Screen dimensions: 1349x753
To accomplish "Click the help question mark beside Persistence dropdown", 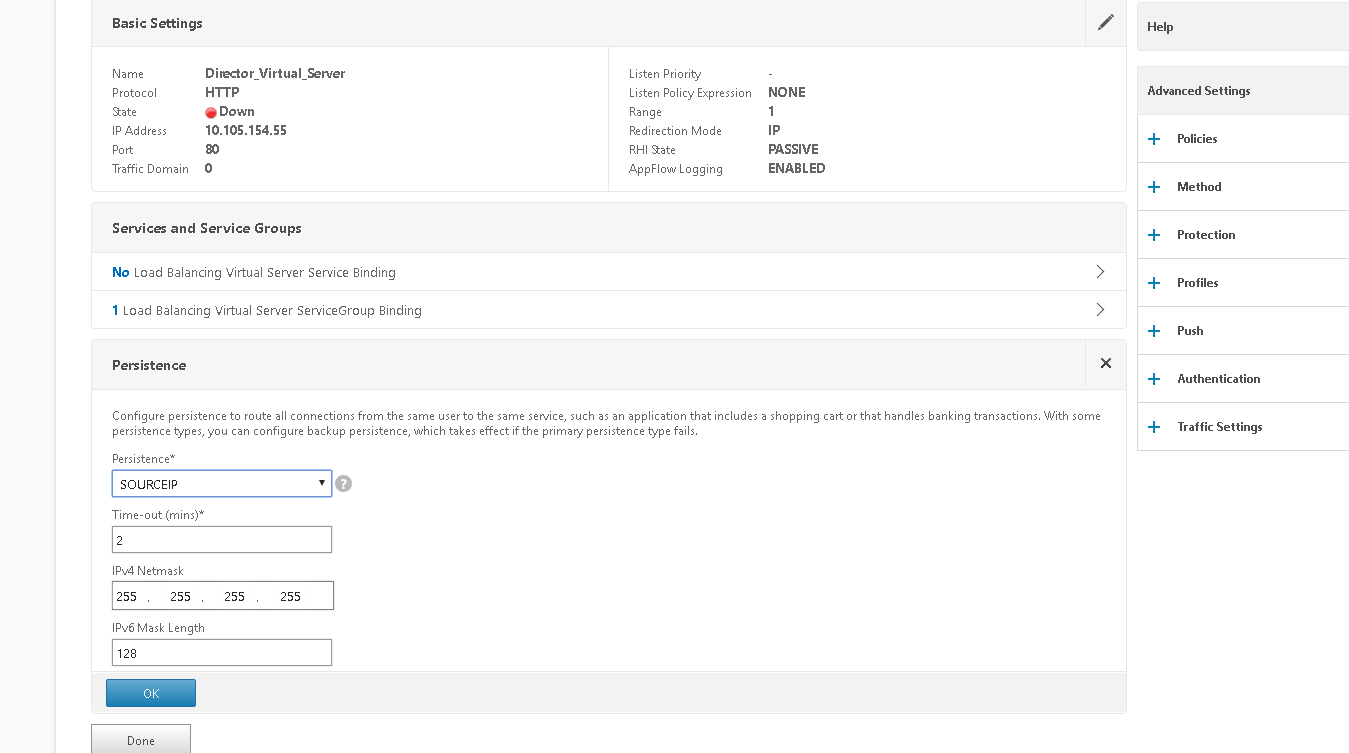I will click(343, 484).
